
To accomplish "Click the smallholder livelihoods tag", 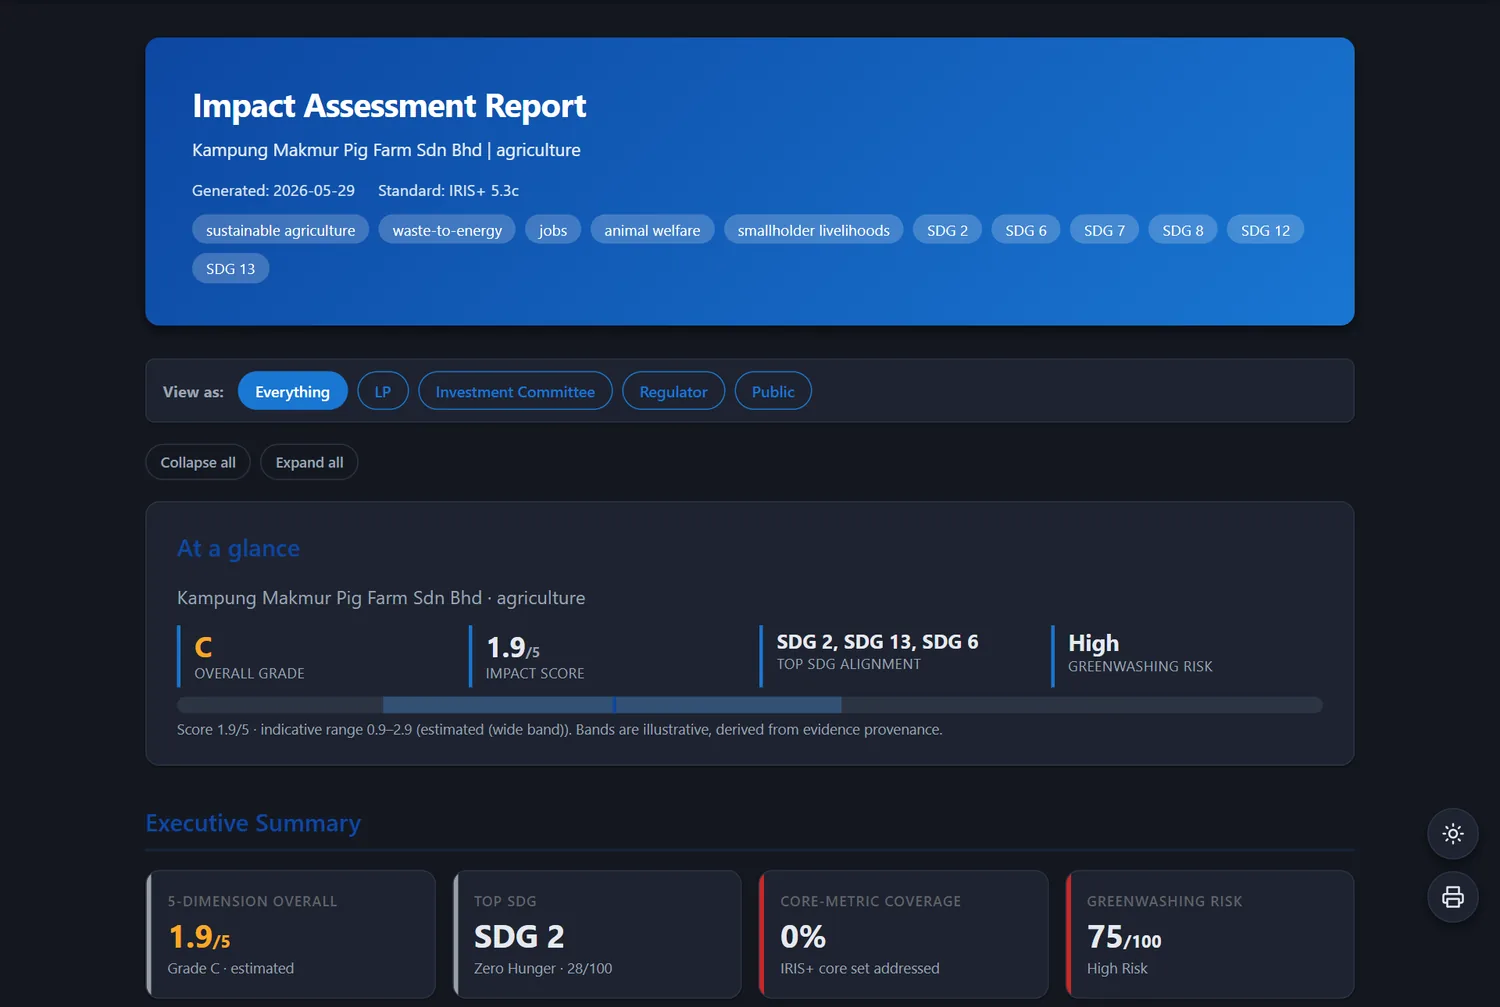I will (813, 230).
